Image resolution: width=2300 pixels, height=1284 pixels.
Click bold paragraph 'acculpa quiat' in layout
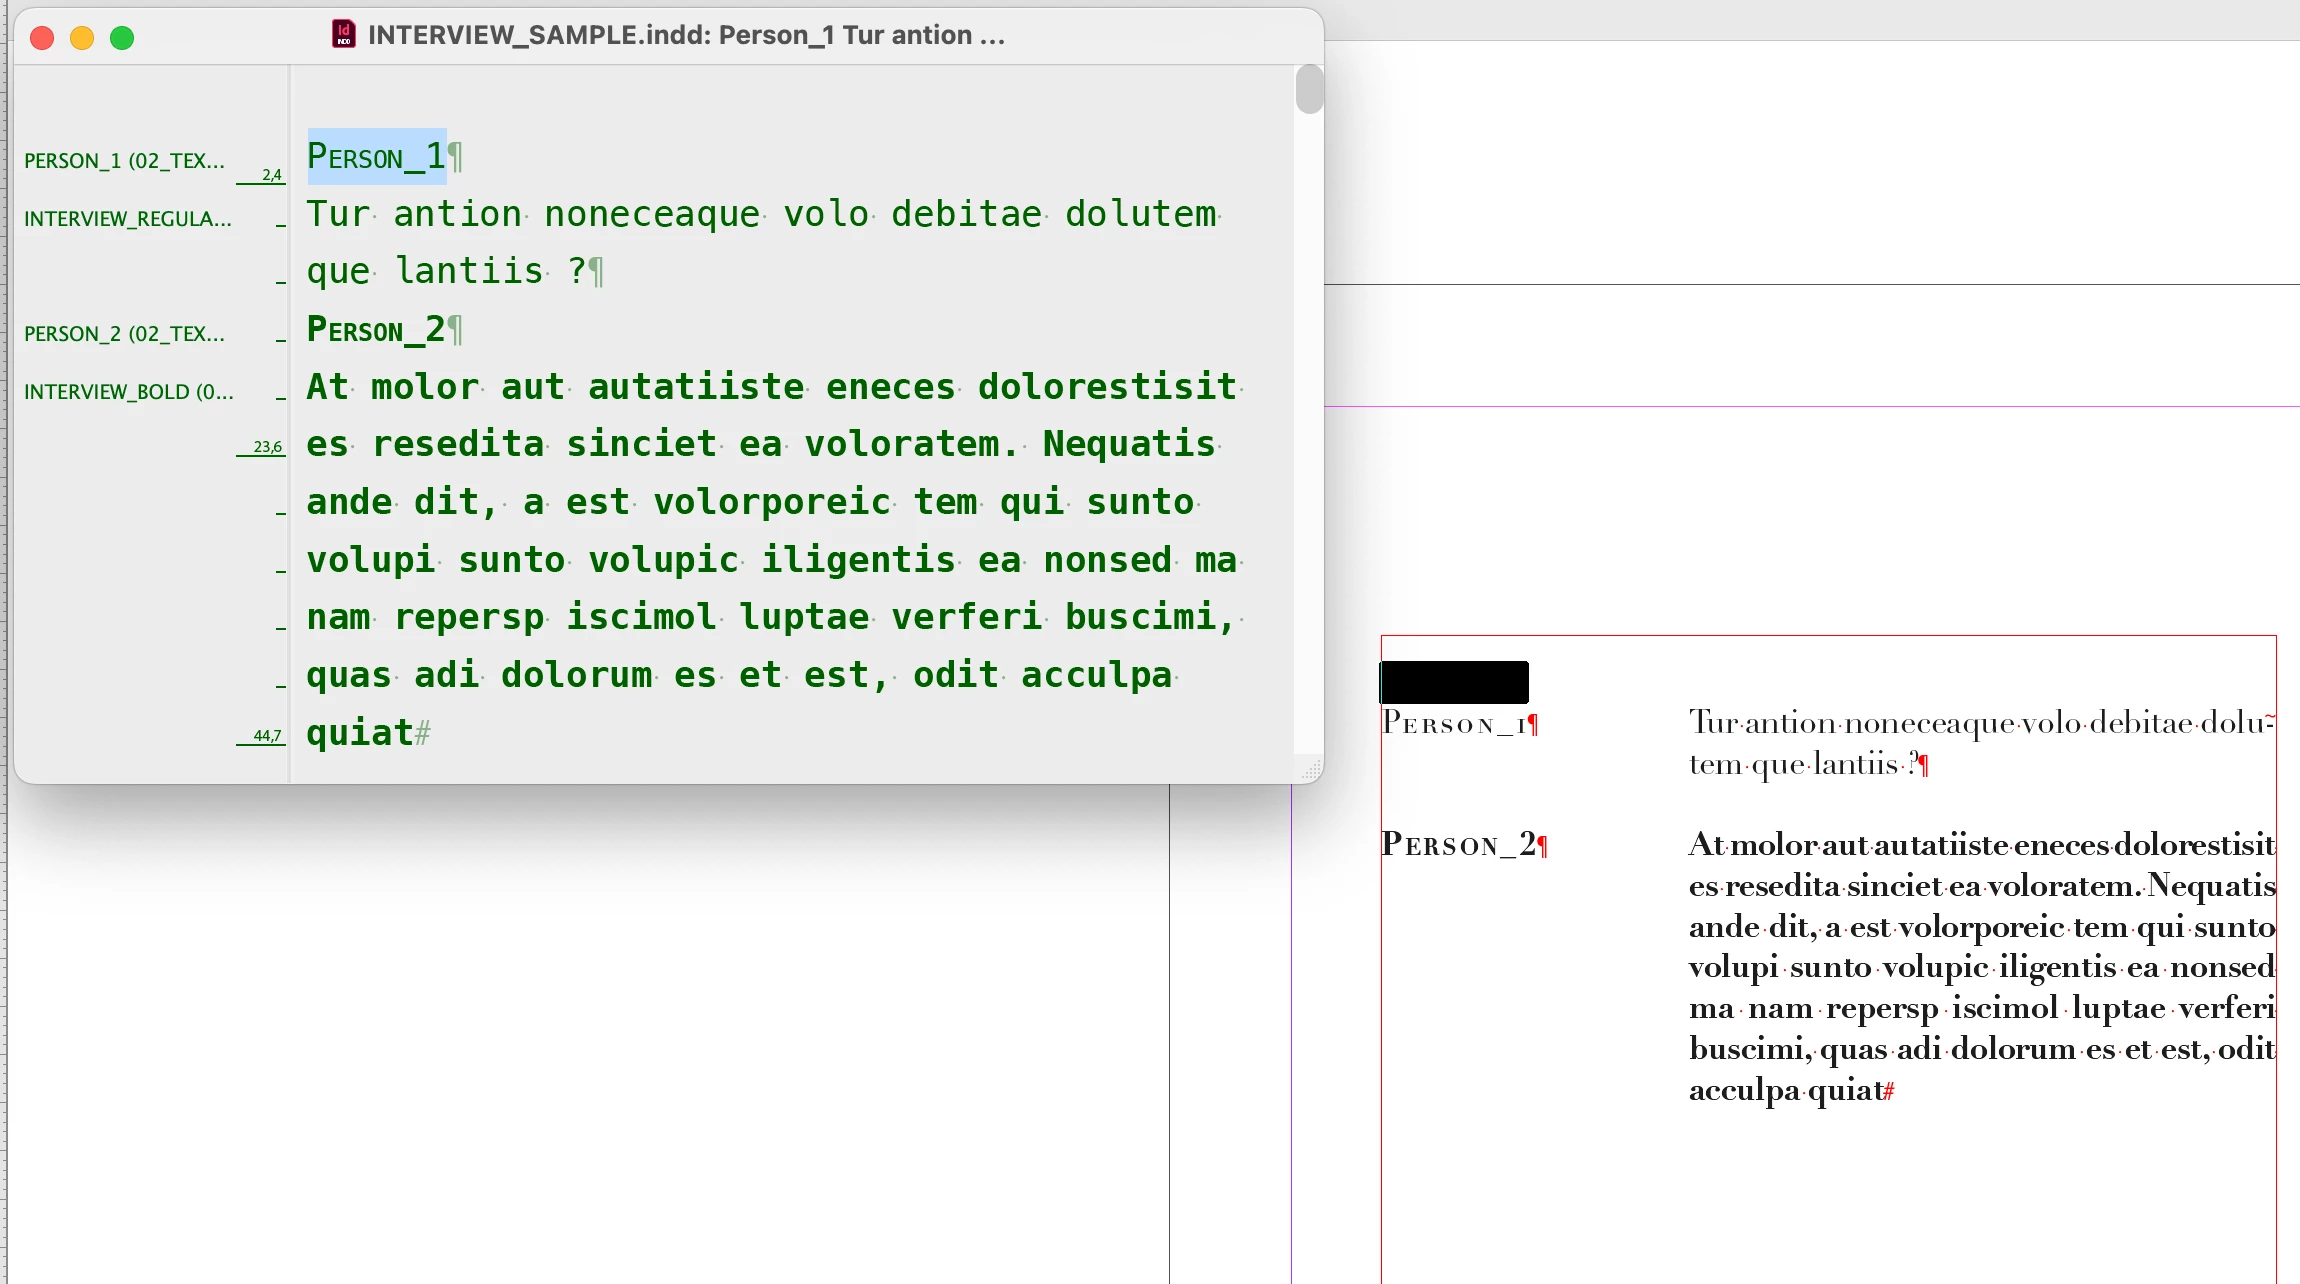1785,1090
